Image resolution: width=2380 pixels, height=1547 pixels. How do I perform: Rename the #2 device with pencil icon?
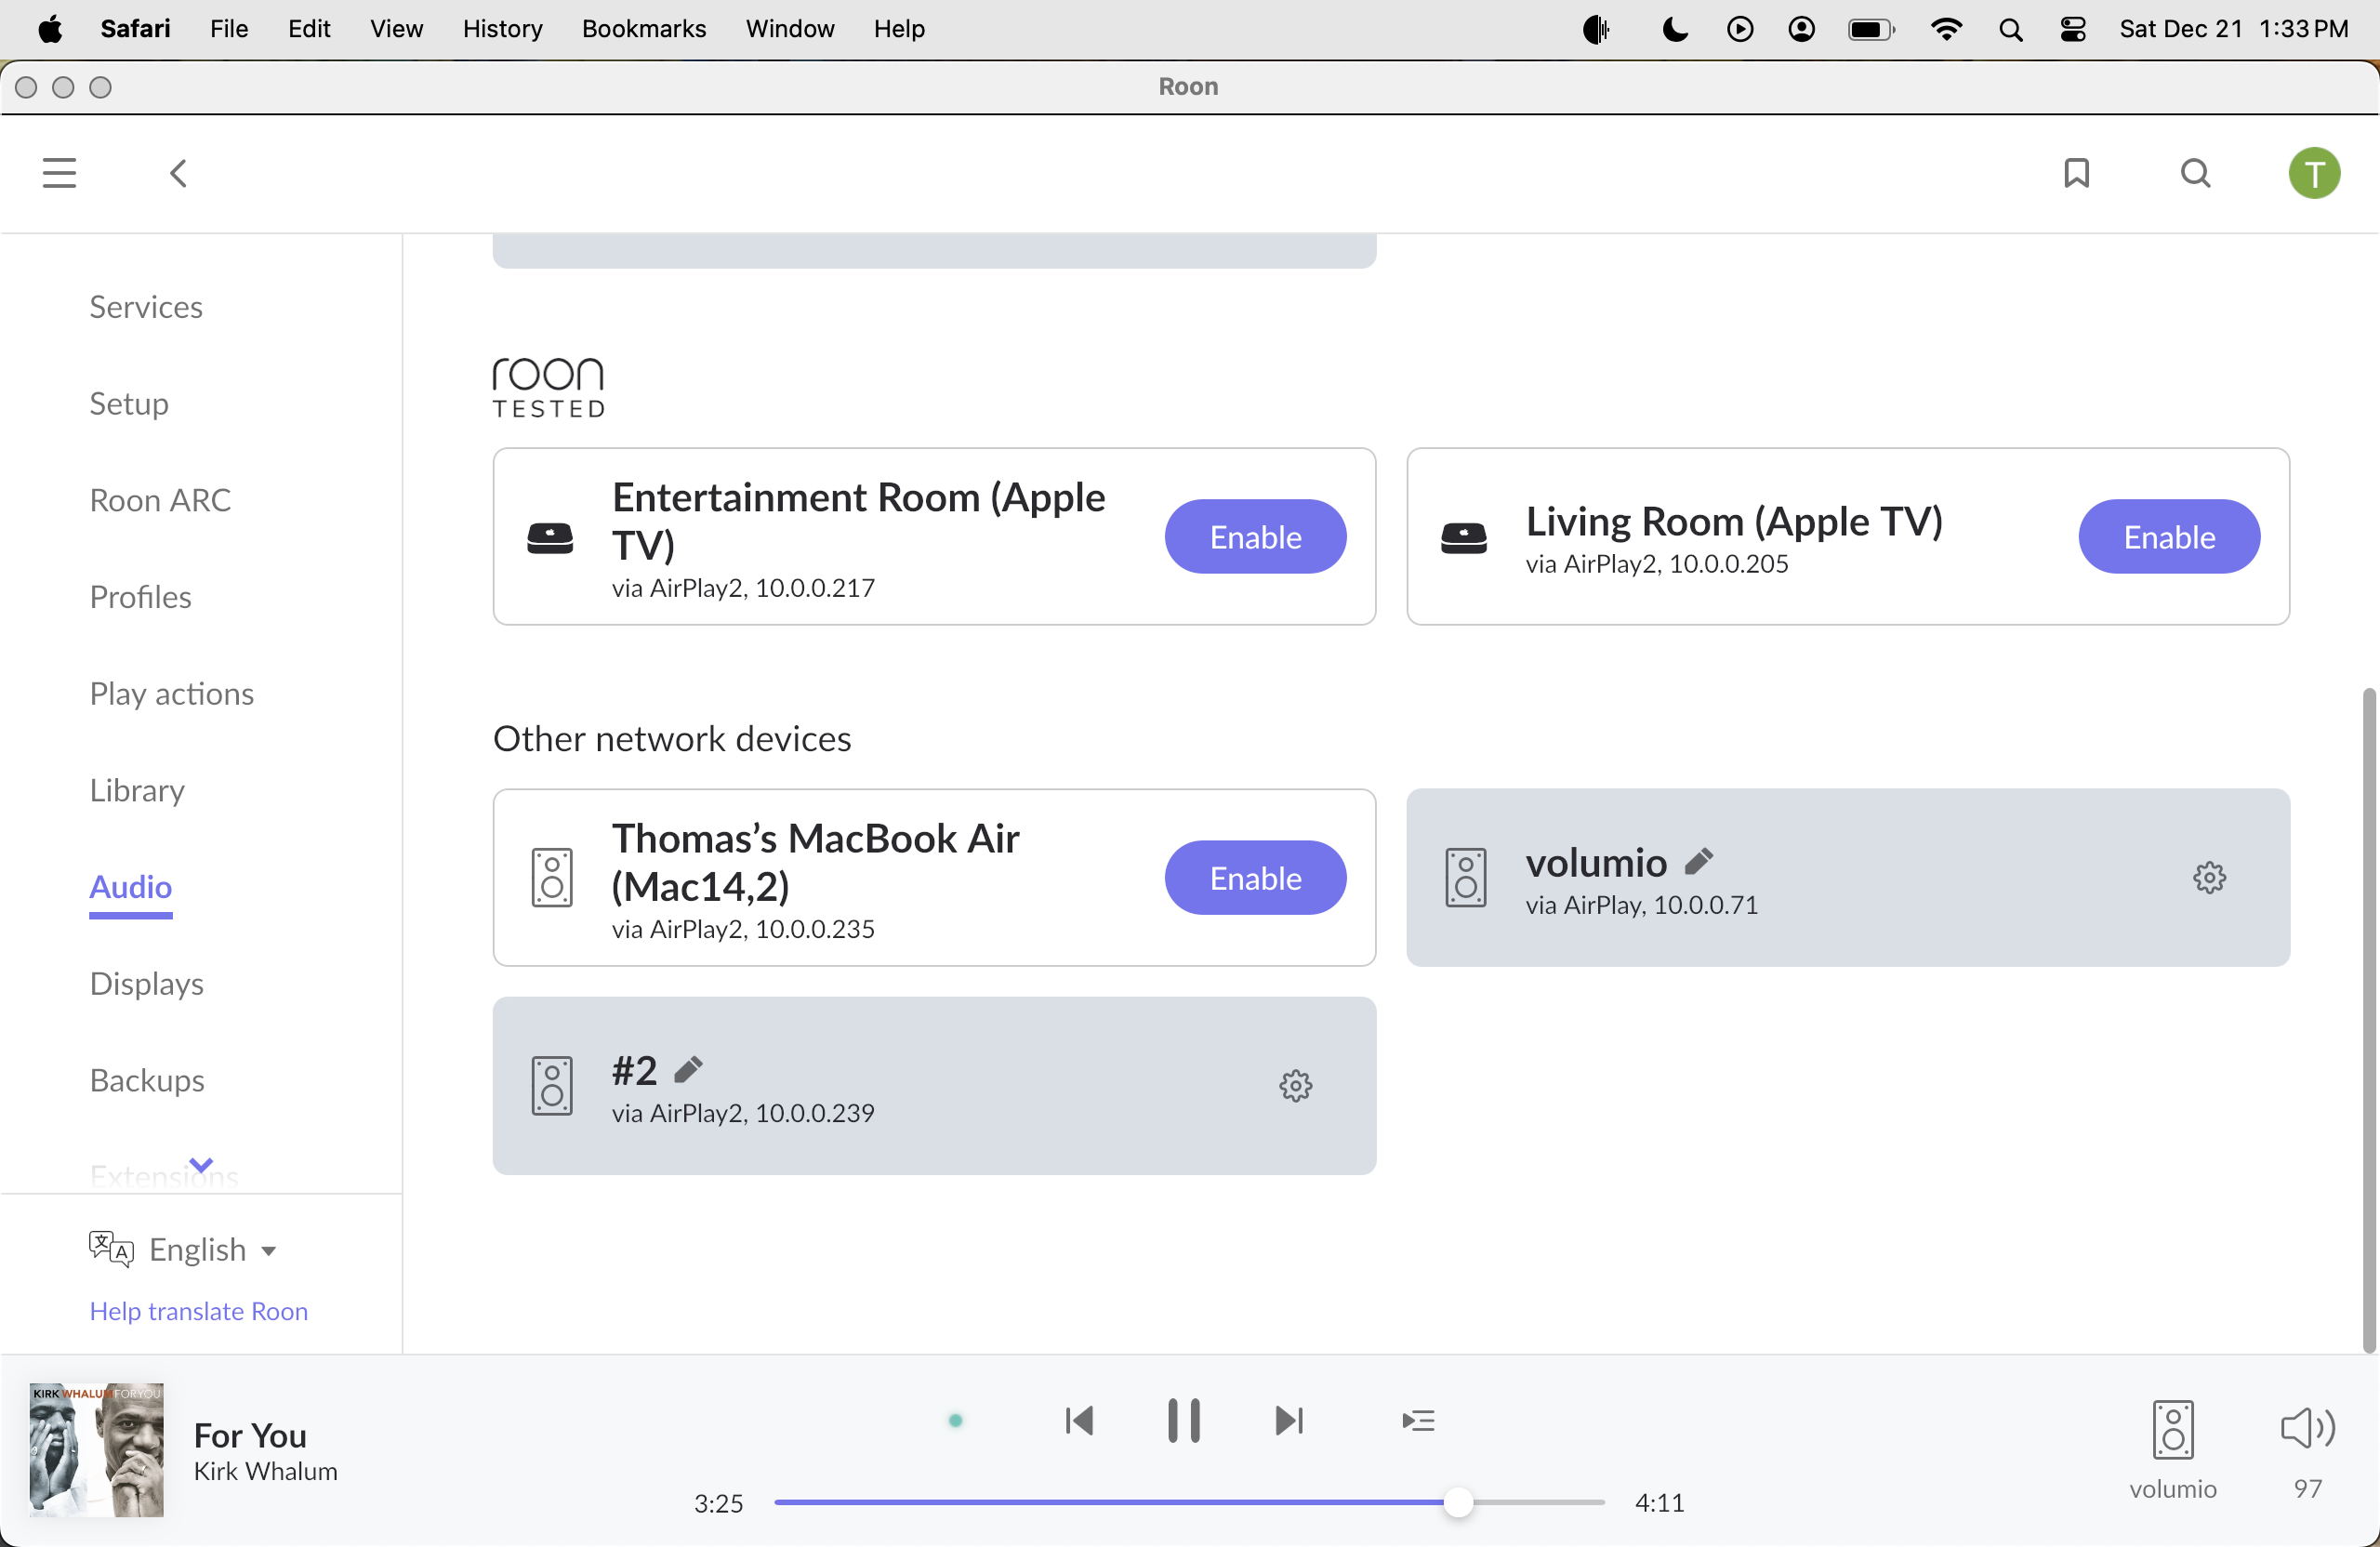(x=688, y=1069)
